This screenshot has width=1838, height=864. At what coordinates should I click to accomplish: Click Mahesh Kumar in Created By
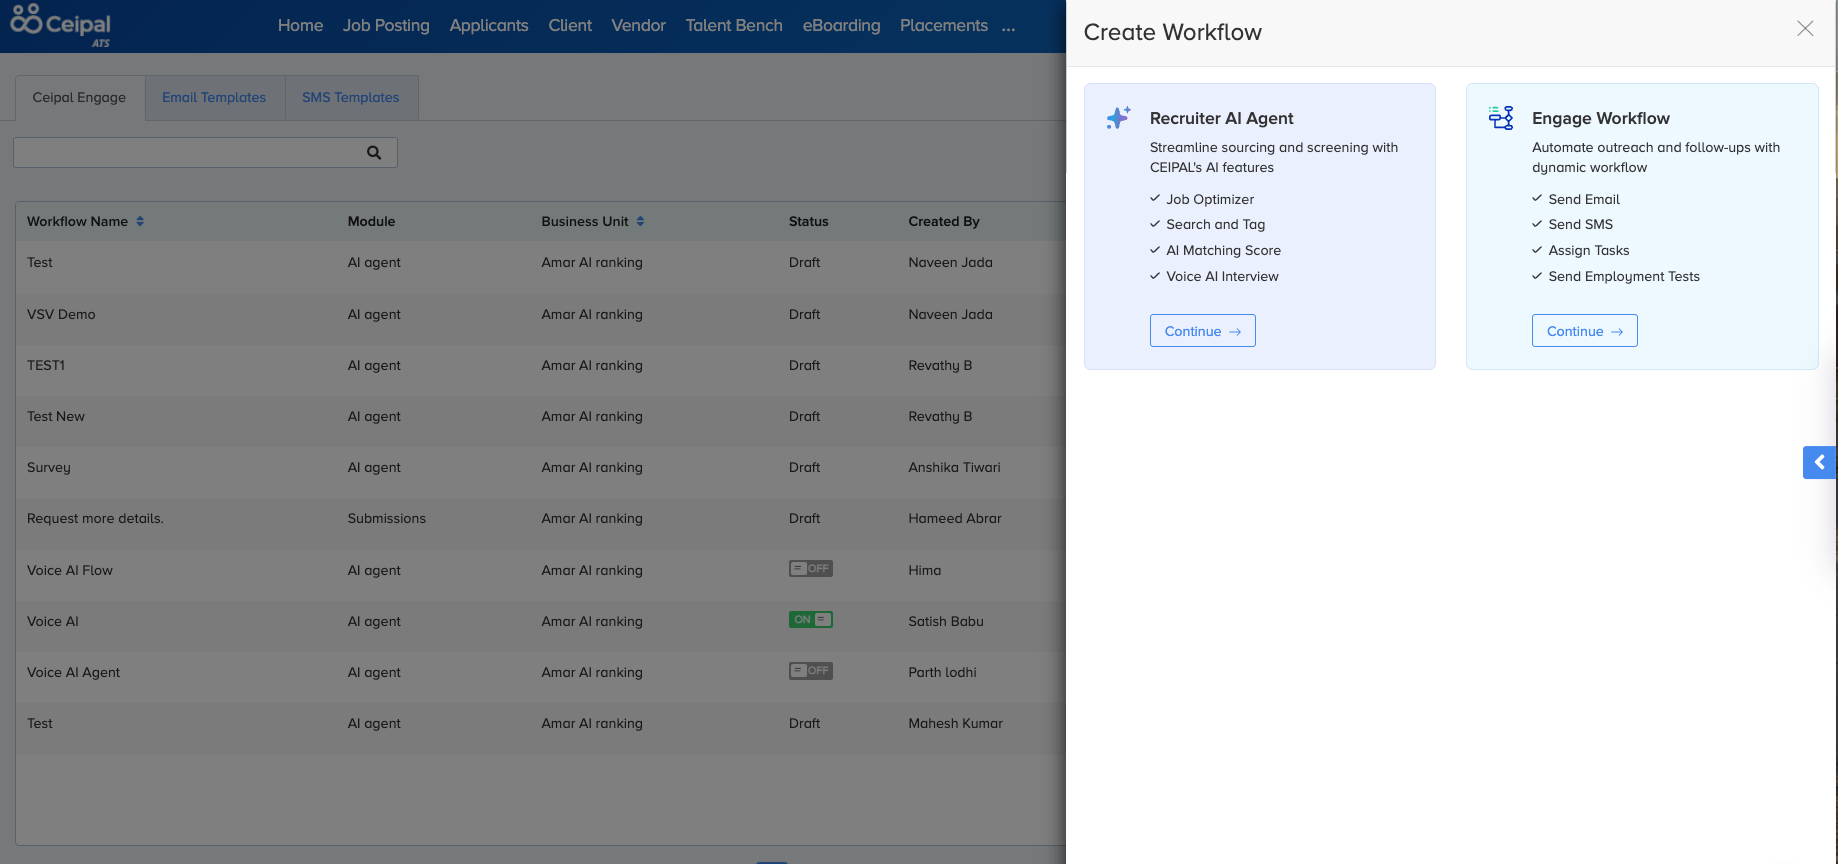[x=955, y=723]
